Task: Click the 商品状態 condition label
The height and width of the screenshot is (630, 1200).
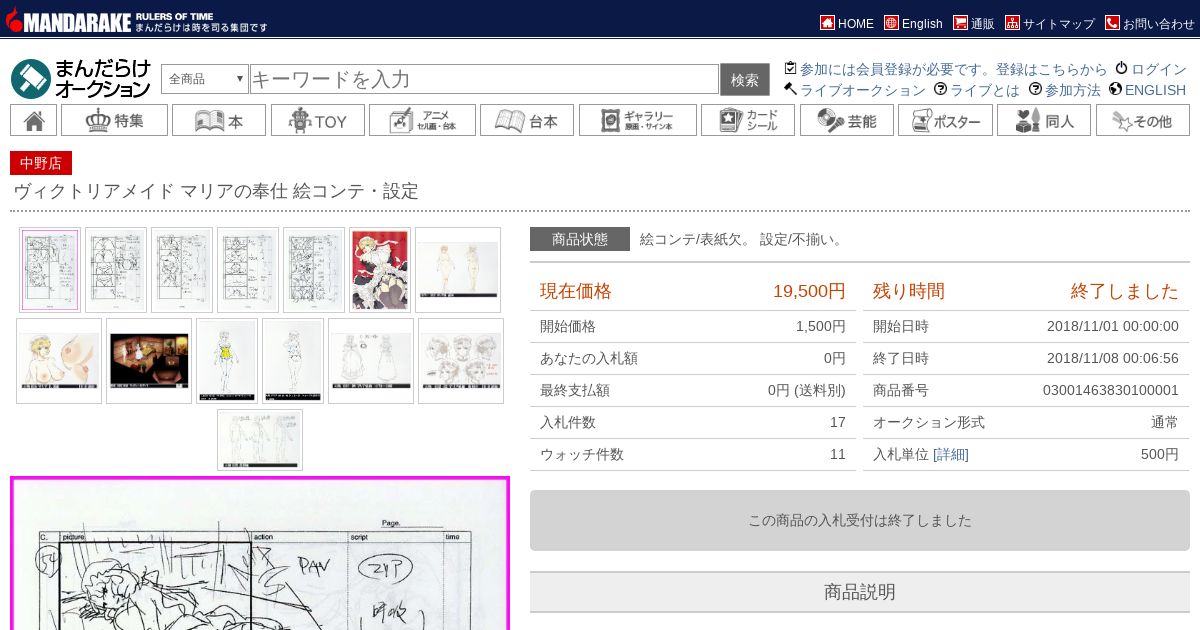Action: click(x=580, y=239)
